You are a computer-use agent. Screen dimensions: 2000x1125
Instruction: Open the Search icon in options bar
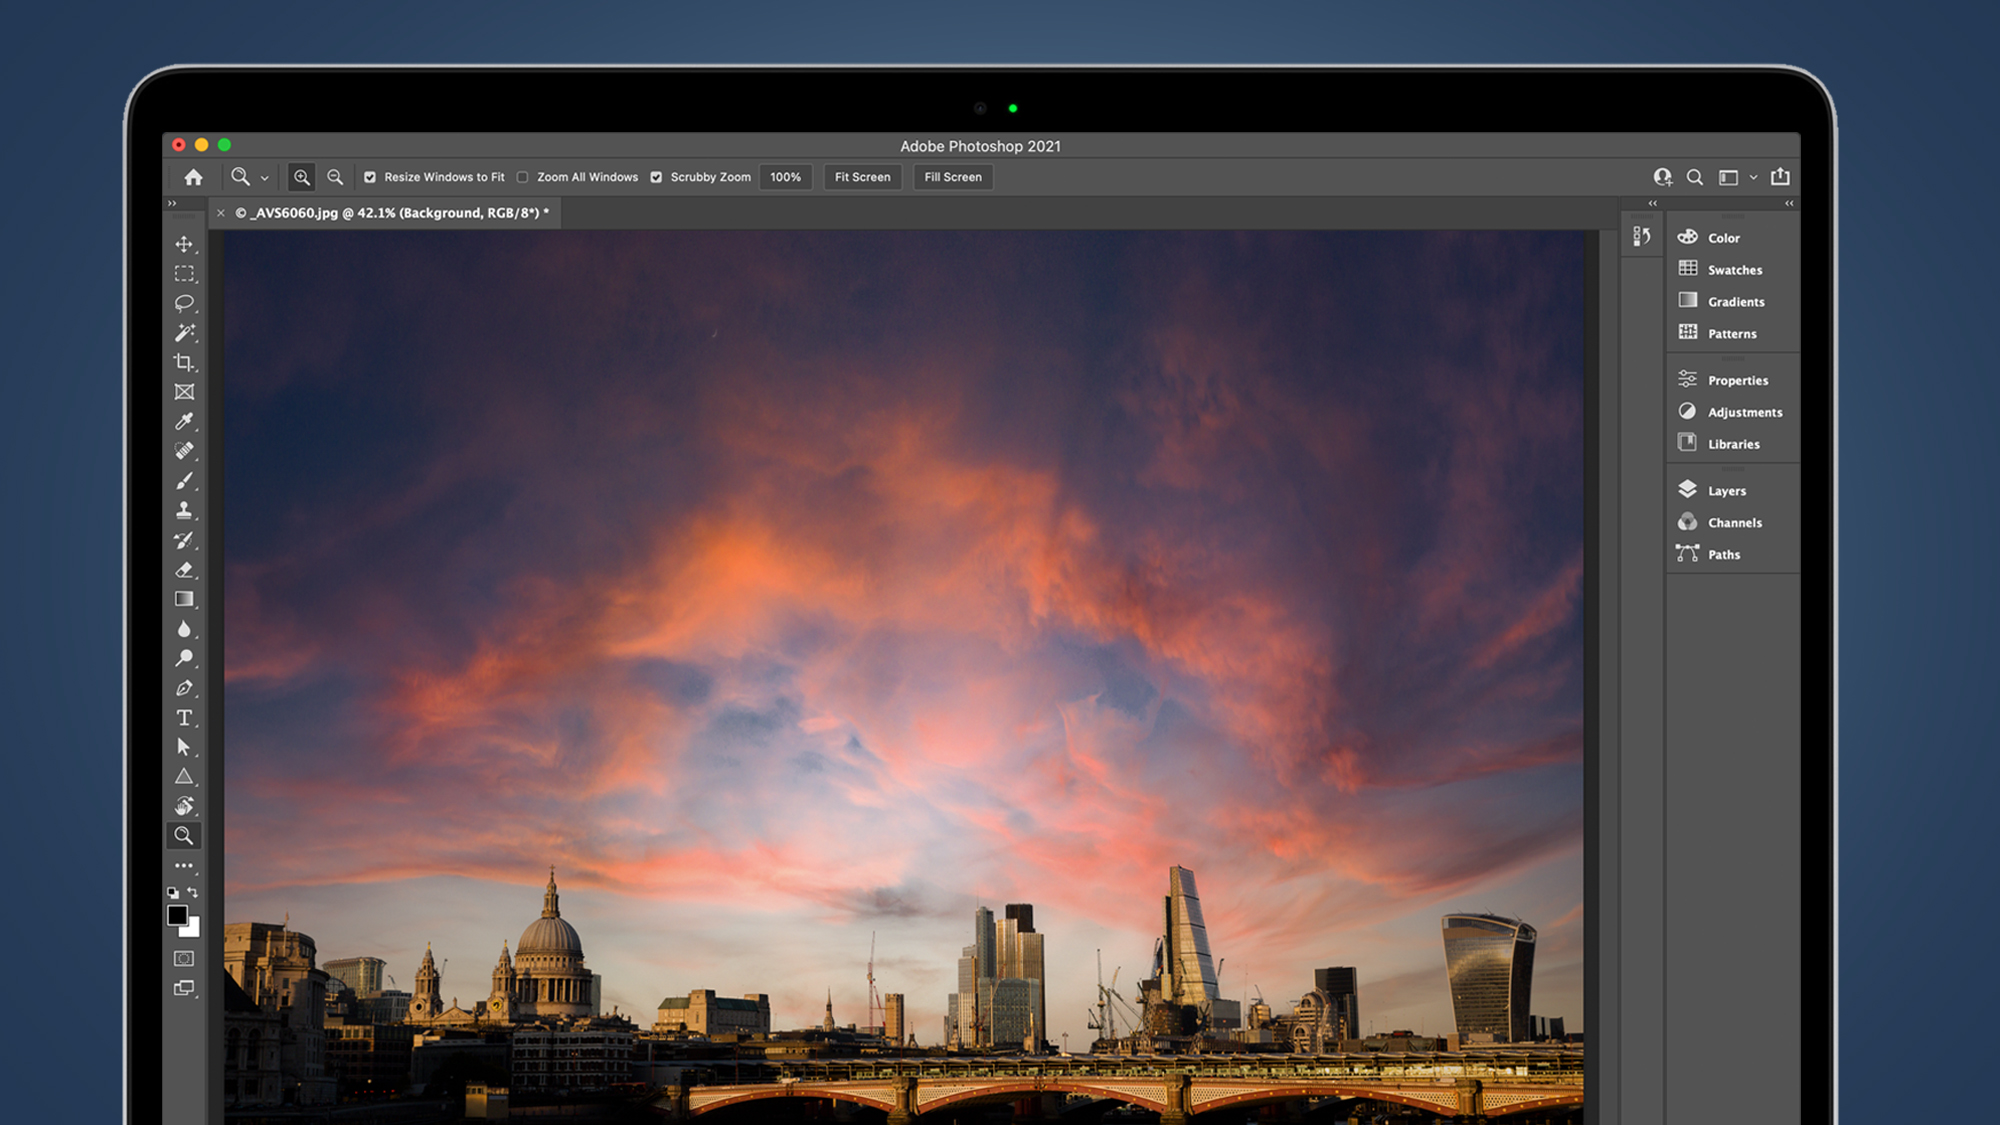[x=1694, y=177]
